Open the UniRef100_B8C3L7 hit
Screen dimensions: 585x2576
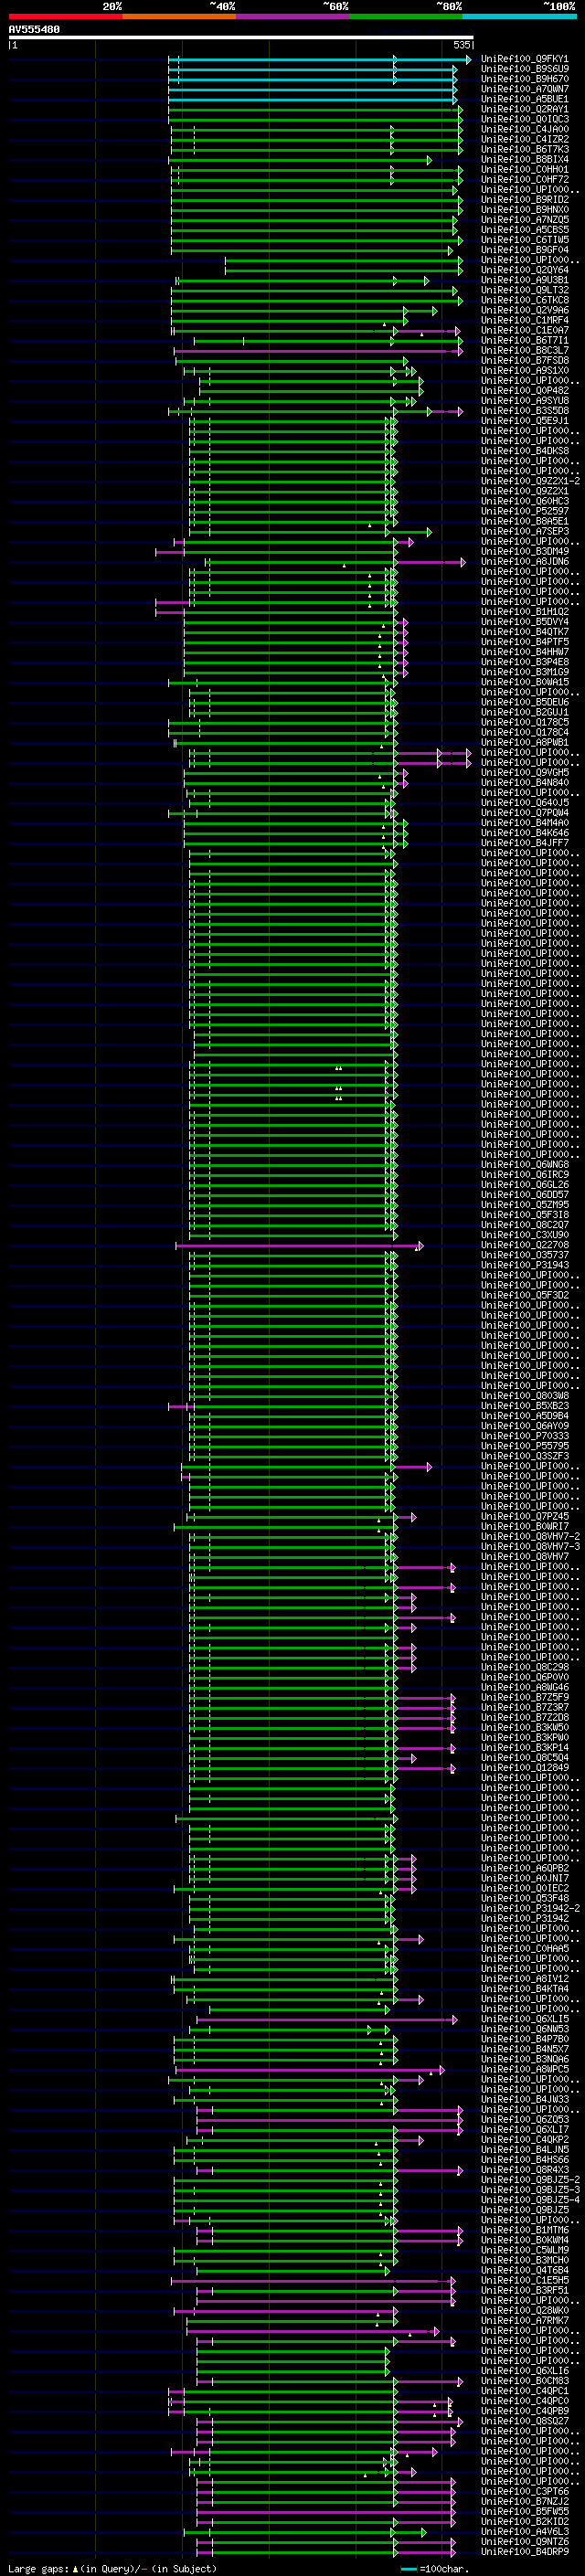coord(524,350)
